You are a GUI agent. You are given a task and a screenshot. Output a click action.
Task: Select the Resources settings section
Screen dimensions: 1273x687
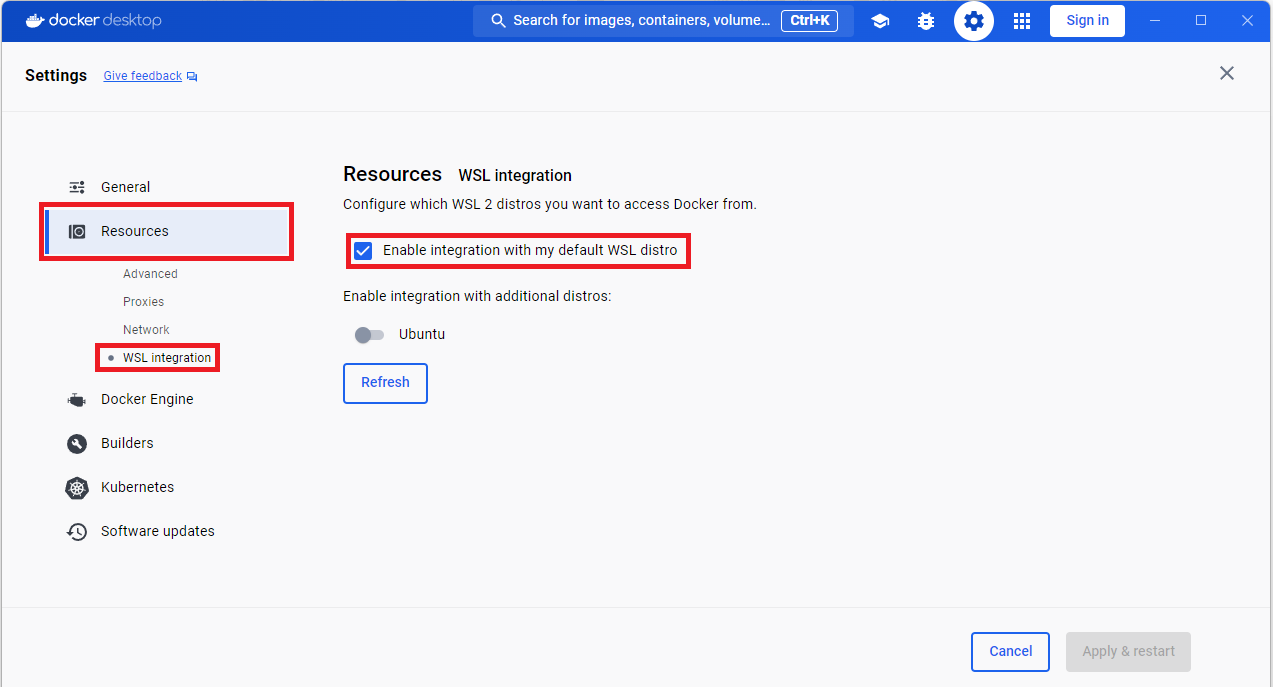click(x=168, y=231)
